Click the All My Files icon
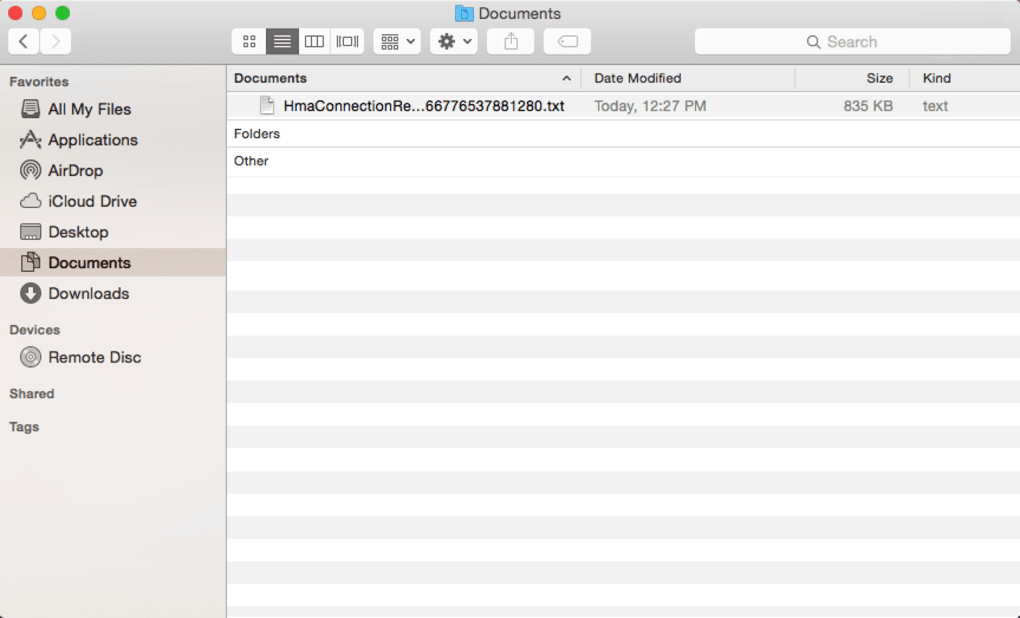 pyautogui.click(x=30, y=109)
